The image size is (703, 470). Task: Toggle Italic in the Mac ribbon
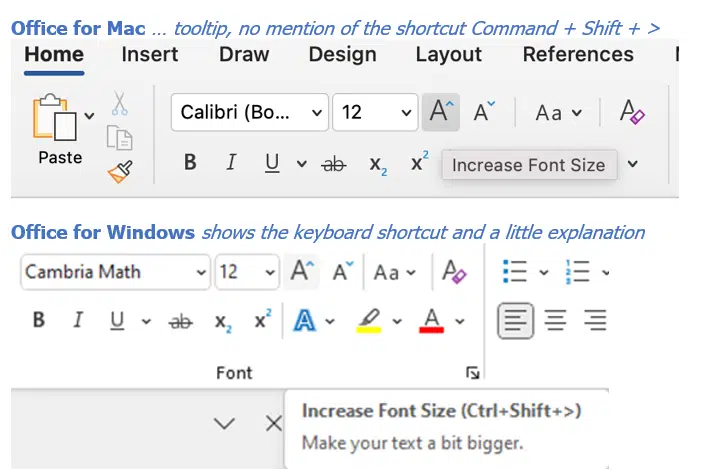[x=231, y=162]
